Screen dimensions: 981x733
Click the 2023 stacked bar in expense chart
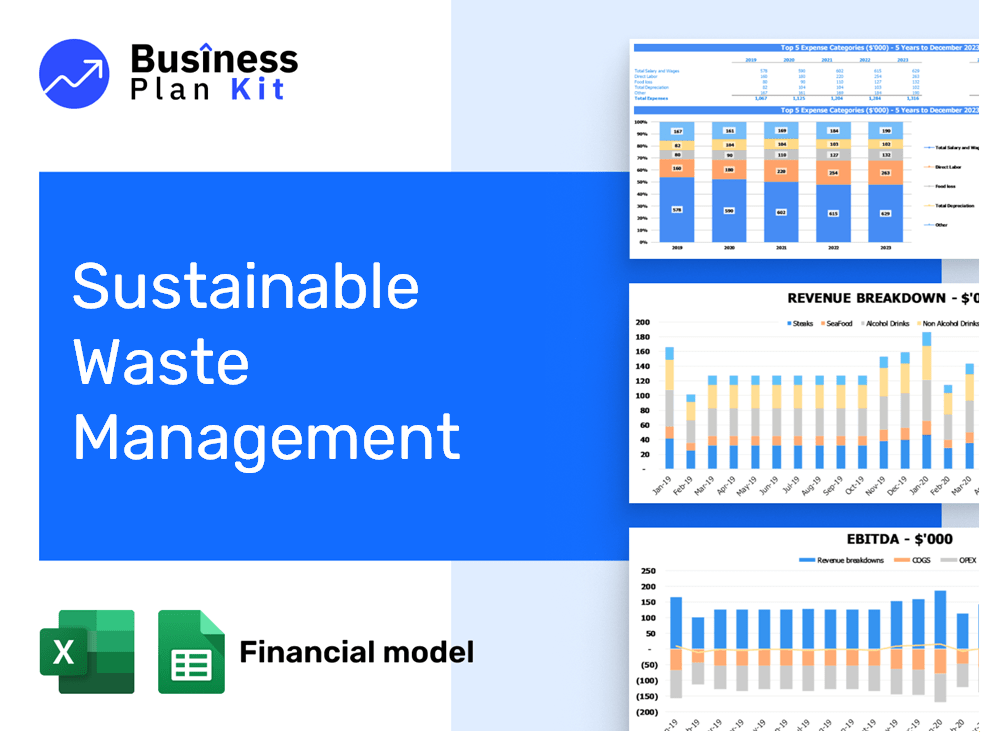(x=886, y=182)
